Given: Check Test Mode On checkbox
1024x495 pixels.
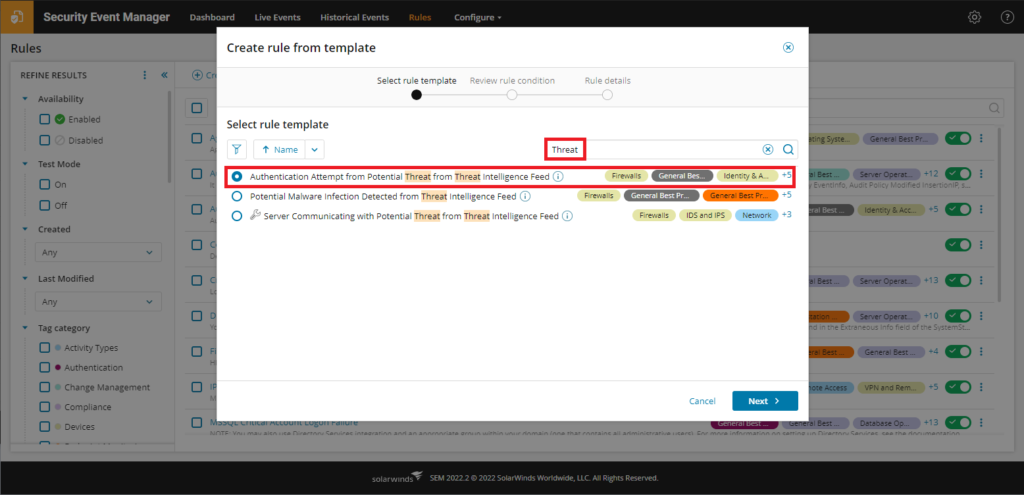Looking at the screenshot, I should tap(45, 185).
